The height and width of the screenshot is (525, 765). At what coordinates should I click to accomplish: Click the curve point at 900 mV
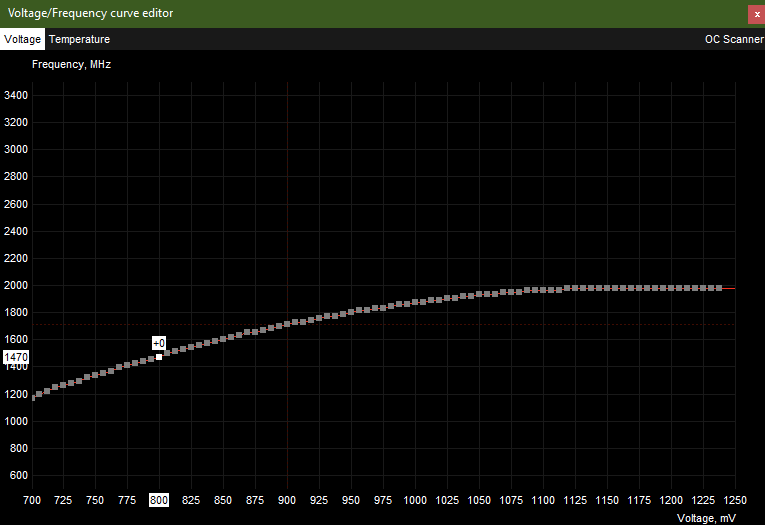click(287, 324)
